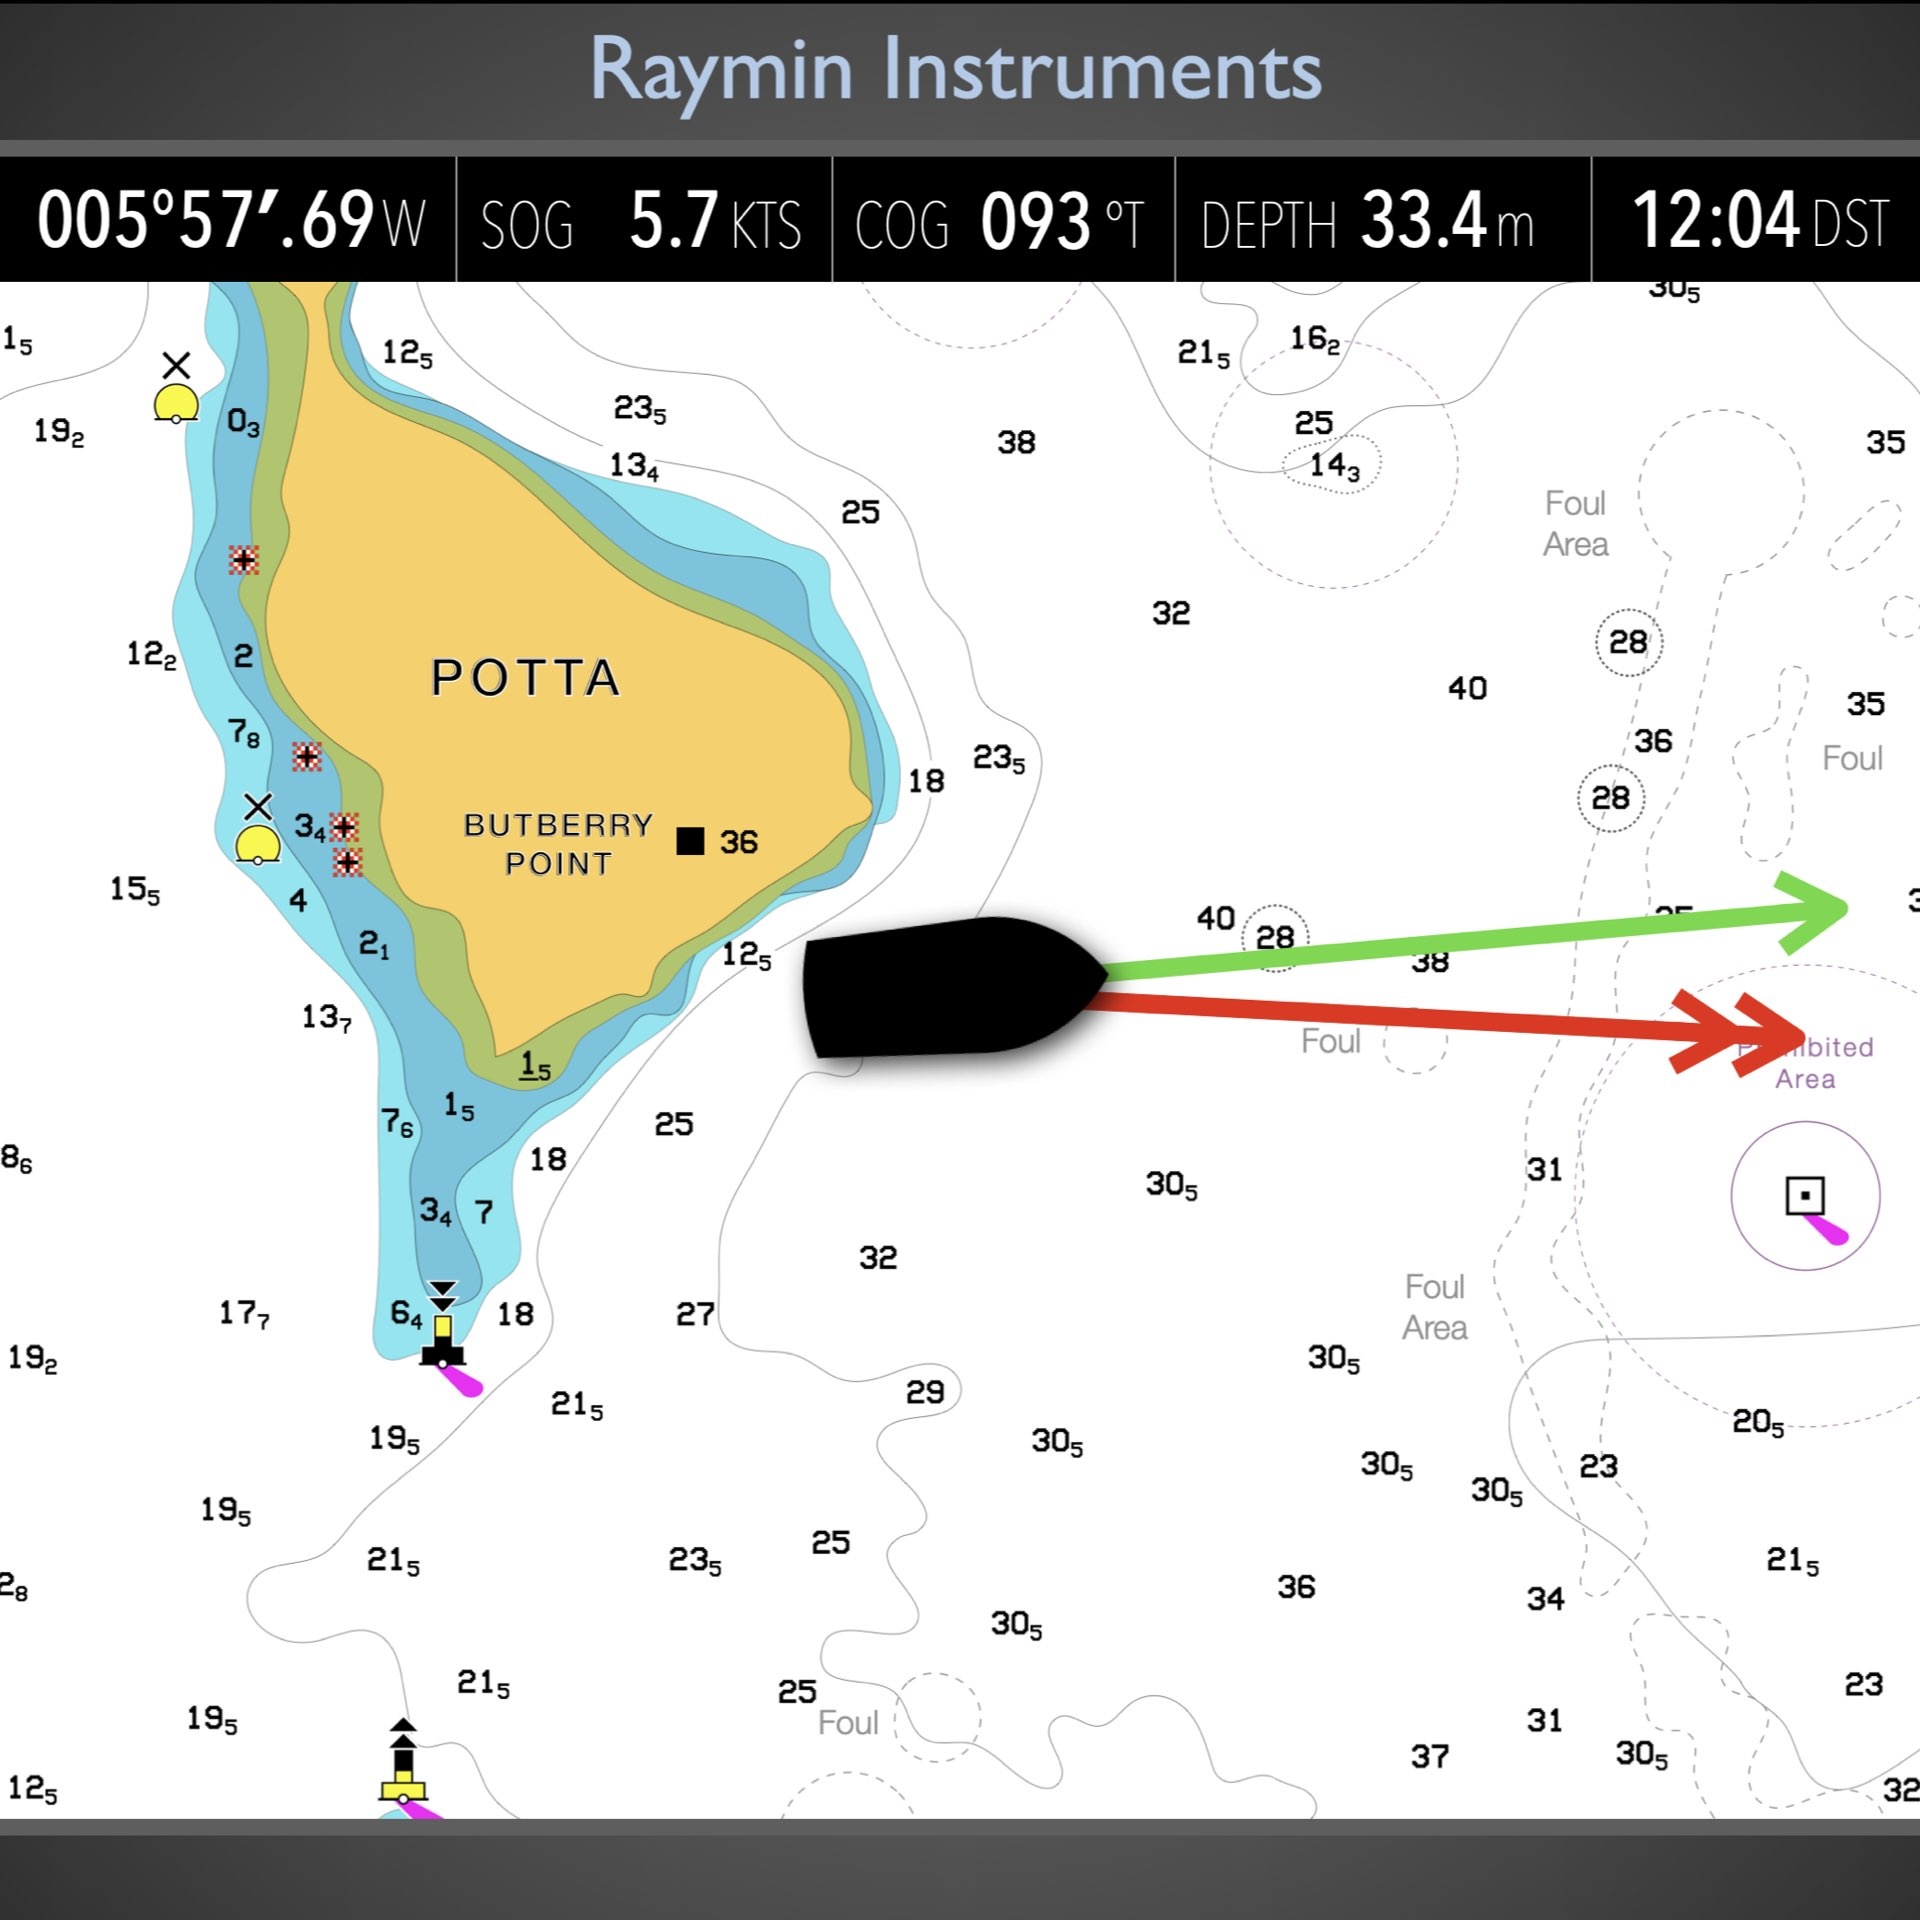
Task: Click the BUTBERRY POINT label
Action: pos(558,844)
